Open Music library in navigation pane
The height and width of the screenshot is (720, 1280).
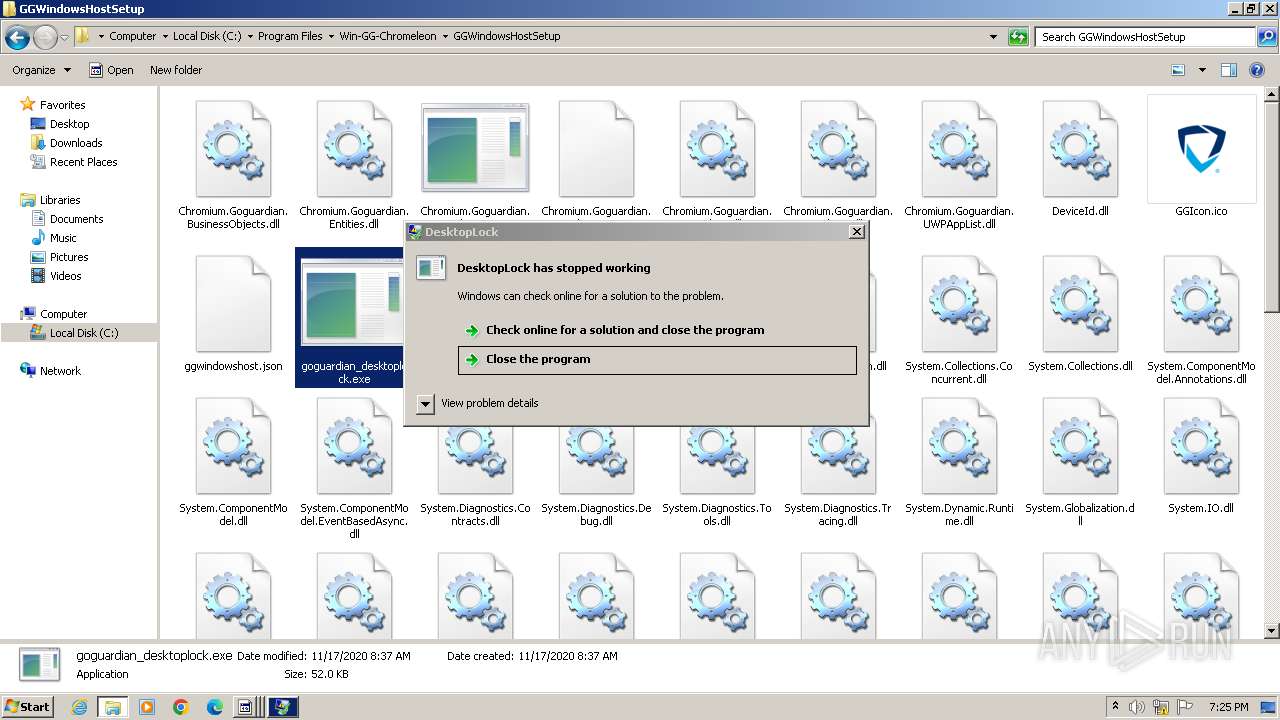(63, 238)
